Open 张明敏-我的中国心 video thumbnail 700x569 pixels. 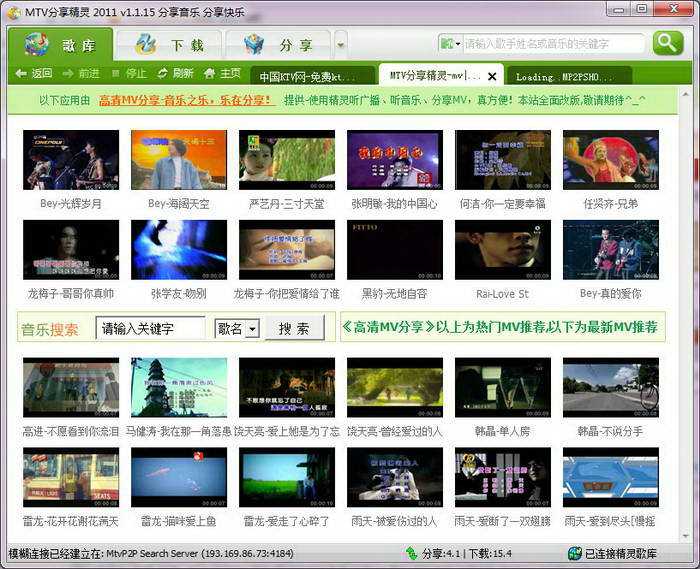tap(395, 160)
